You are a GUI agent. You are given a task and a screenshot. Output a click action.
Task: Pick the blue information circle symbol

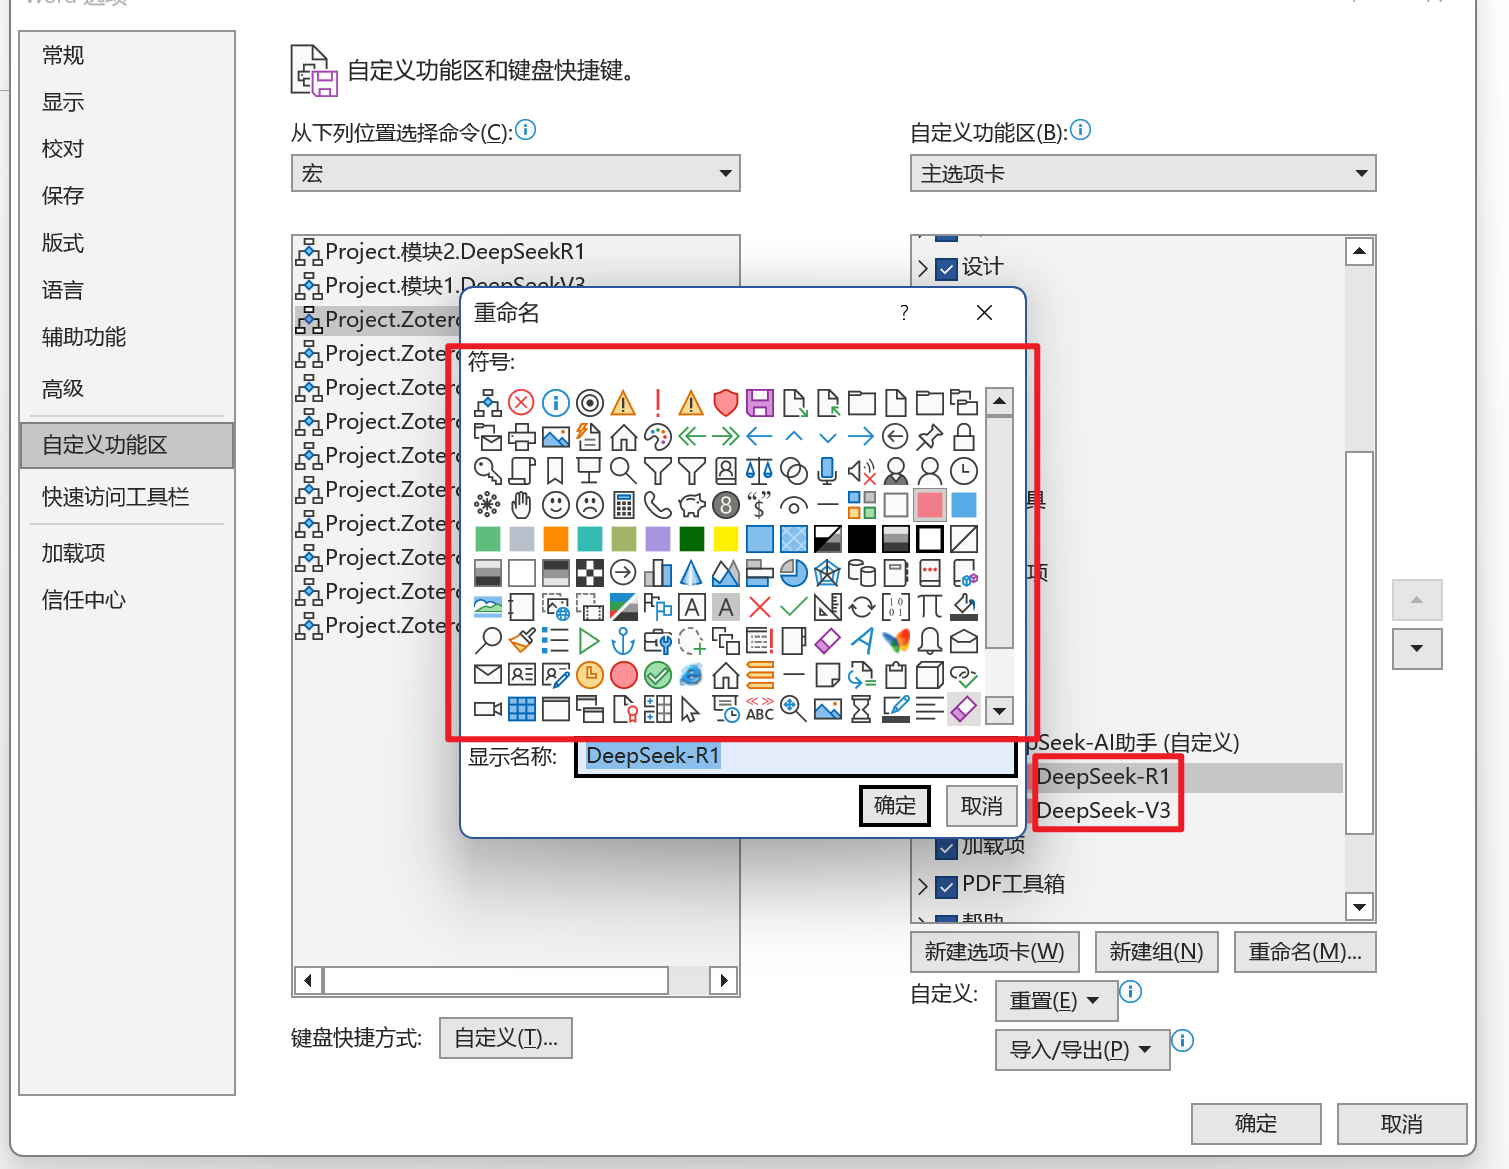coord(555,403)
